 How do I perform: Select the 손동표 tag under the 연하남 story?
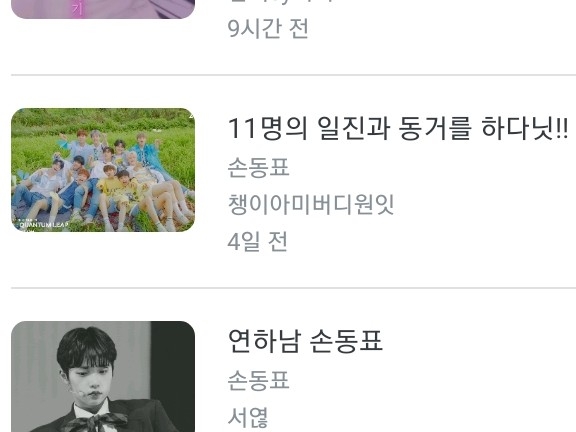pos(259,380)
